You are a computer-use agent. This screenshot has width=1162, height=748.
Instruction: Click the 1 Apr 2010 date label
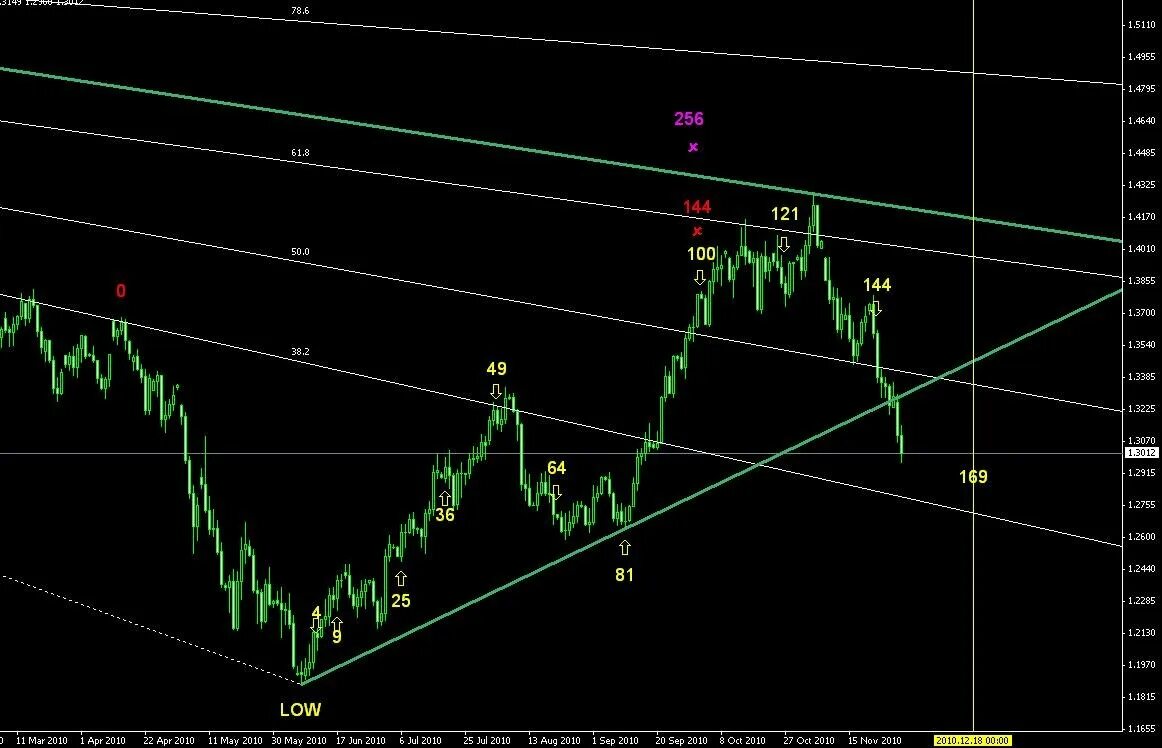click(102, 740)
